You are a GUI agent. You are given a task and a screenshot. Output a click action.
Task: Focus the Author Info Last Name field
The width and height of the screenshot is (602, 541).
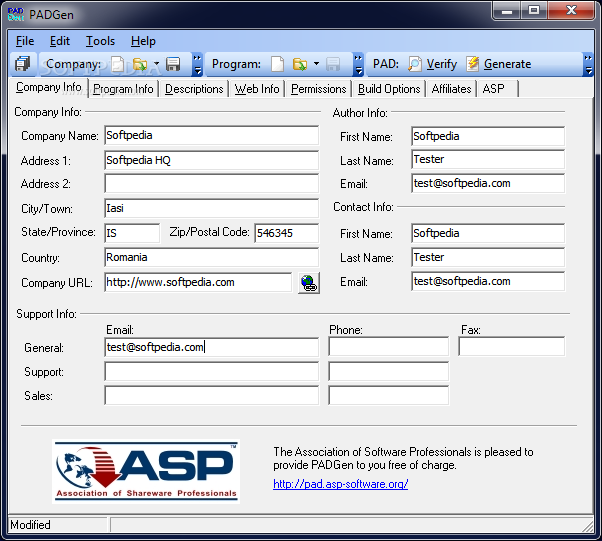pyautogui.click(x=488, y=159)
